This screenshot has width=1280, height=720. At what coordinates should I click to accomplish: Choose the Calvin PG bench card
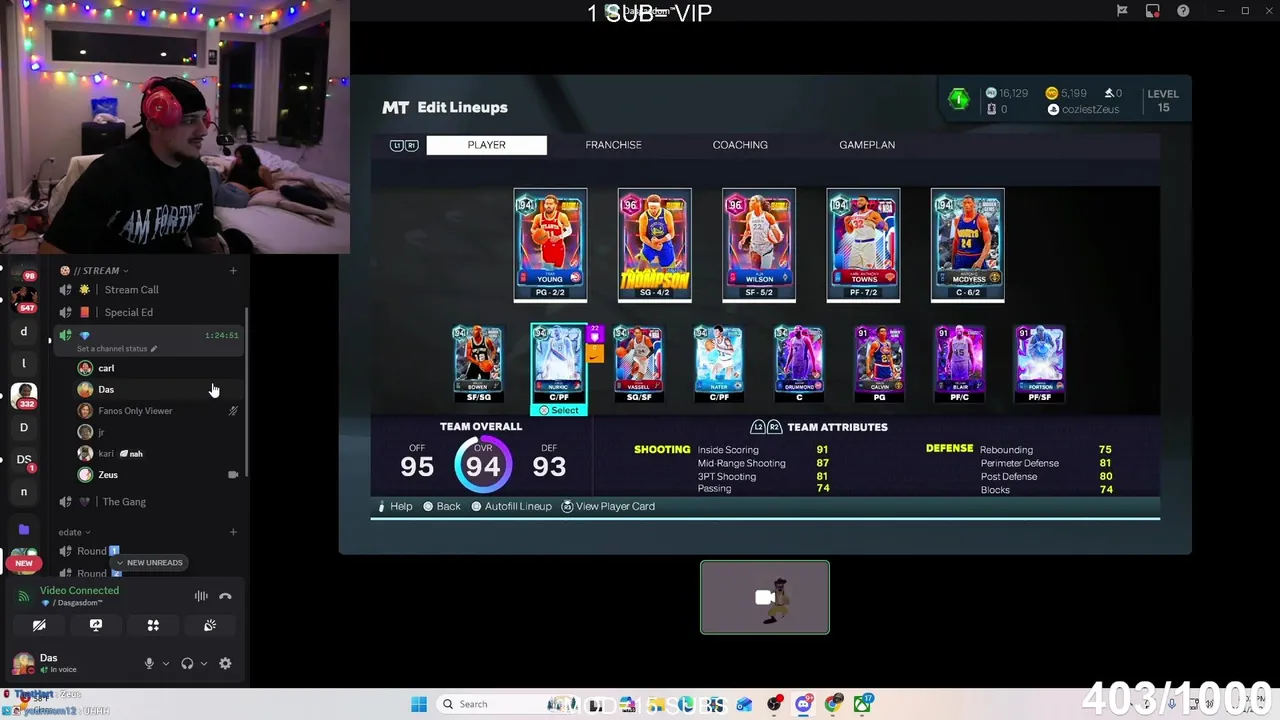pyautogui.click(x=879, y=364)
